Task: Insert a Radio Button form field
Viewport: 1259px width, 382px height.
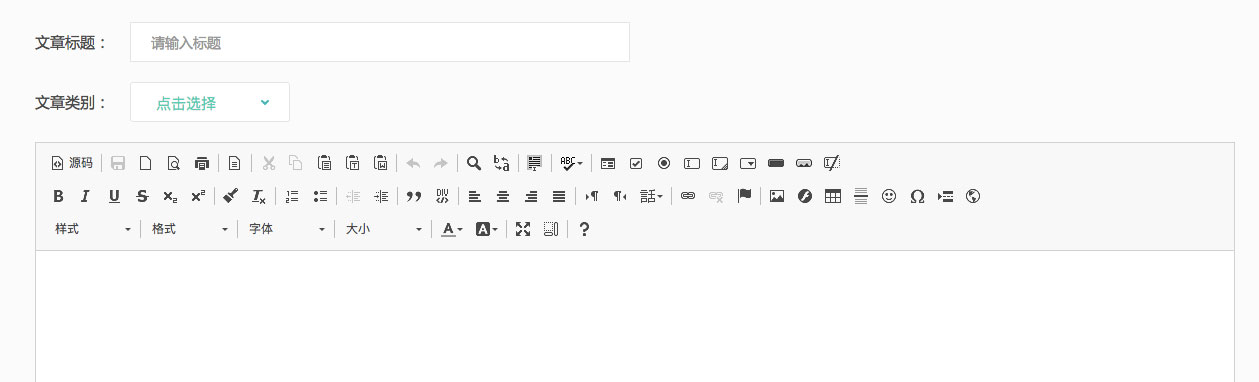Action: [x=664, y=163]
